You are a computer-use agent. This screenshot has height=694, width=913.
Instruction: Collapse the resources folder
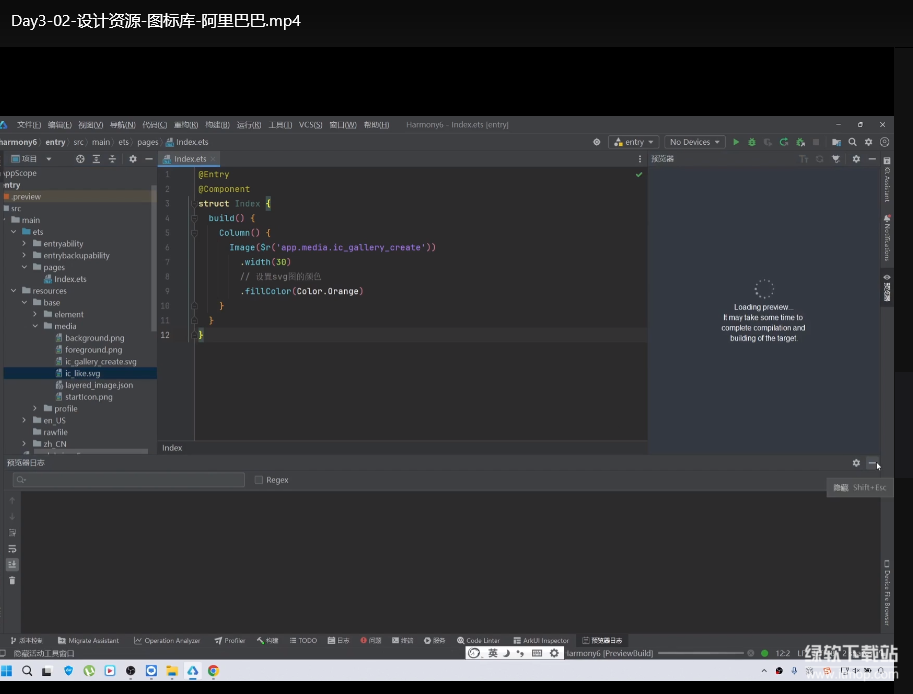(x=13, y=291)
